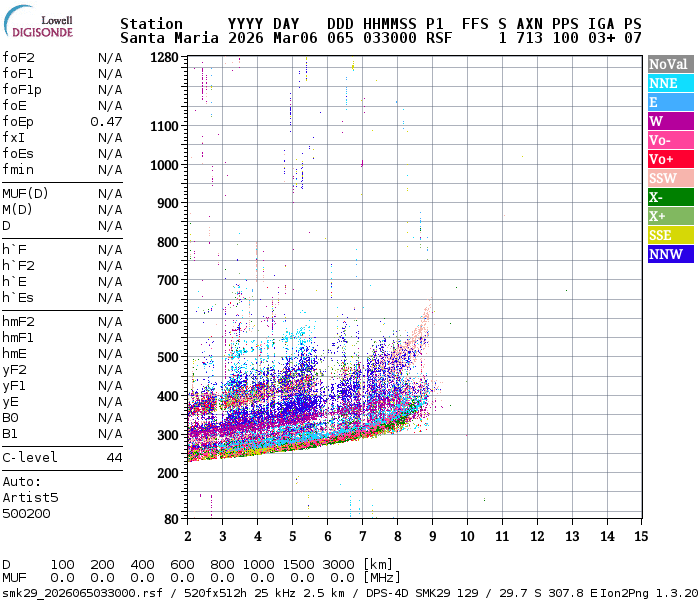Select the year 2026 in header

tap(246, 38)
